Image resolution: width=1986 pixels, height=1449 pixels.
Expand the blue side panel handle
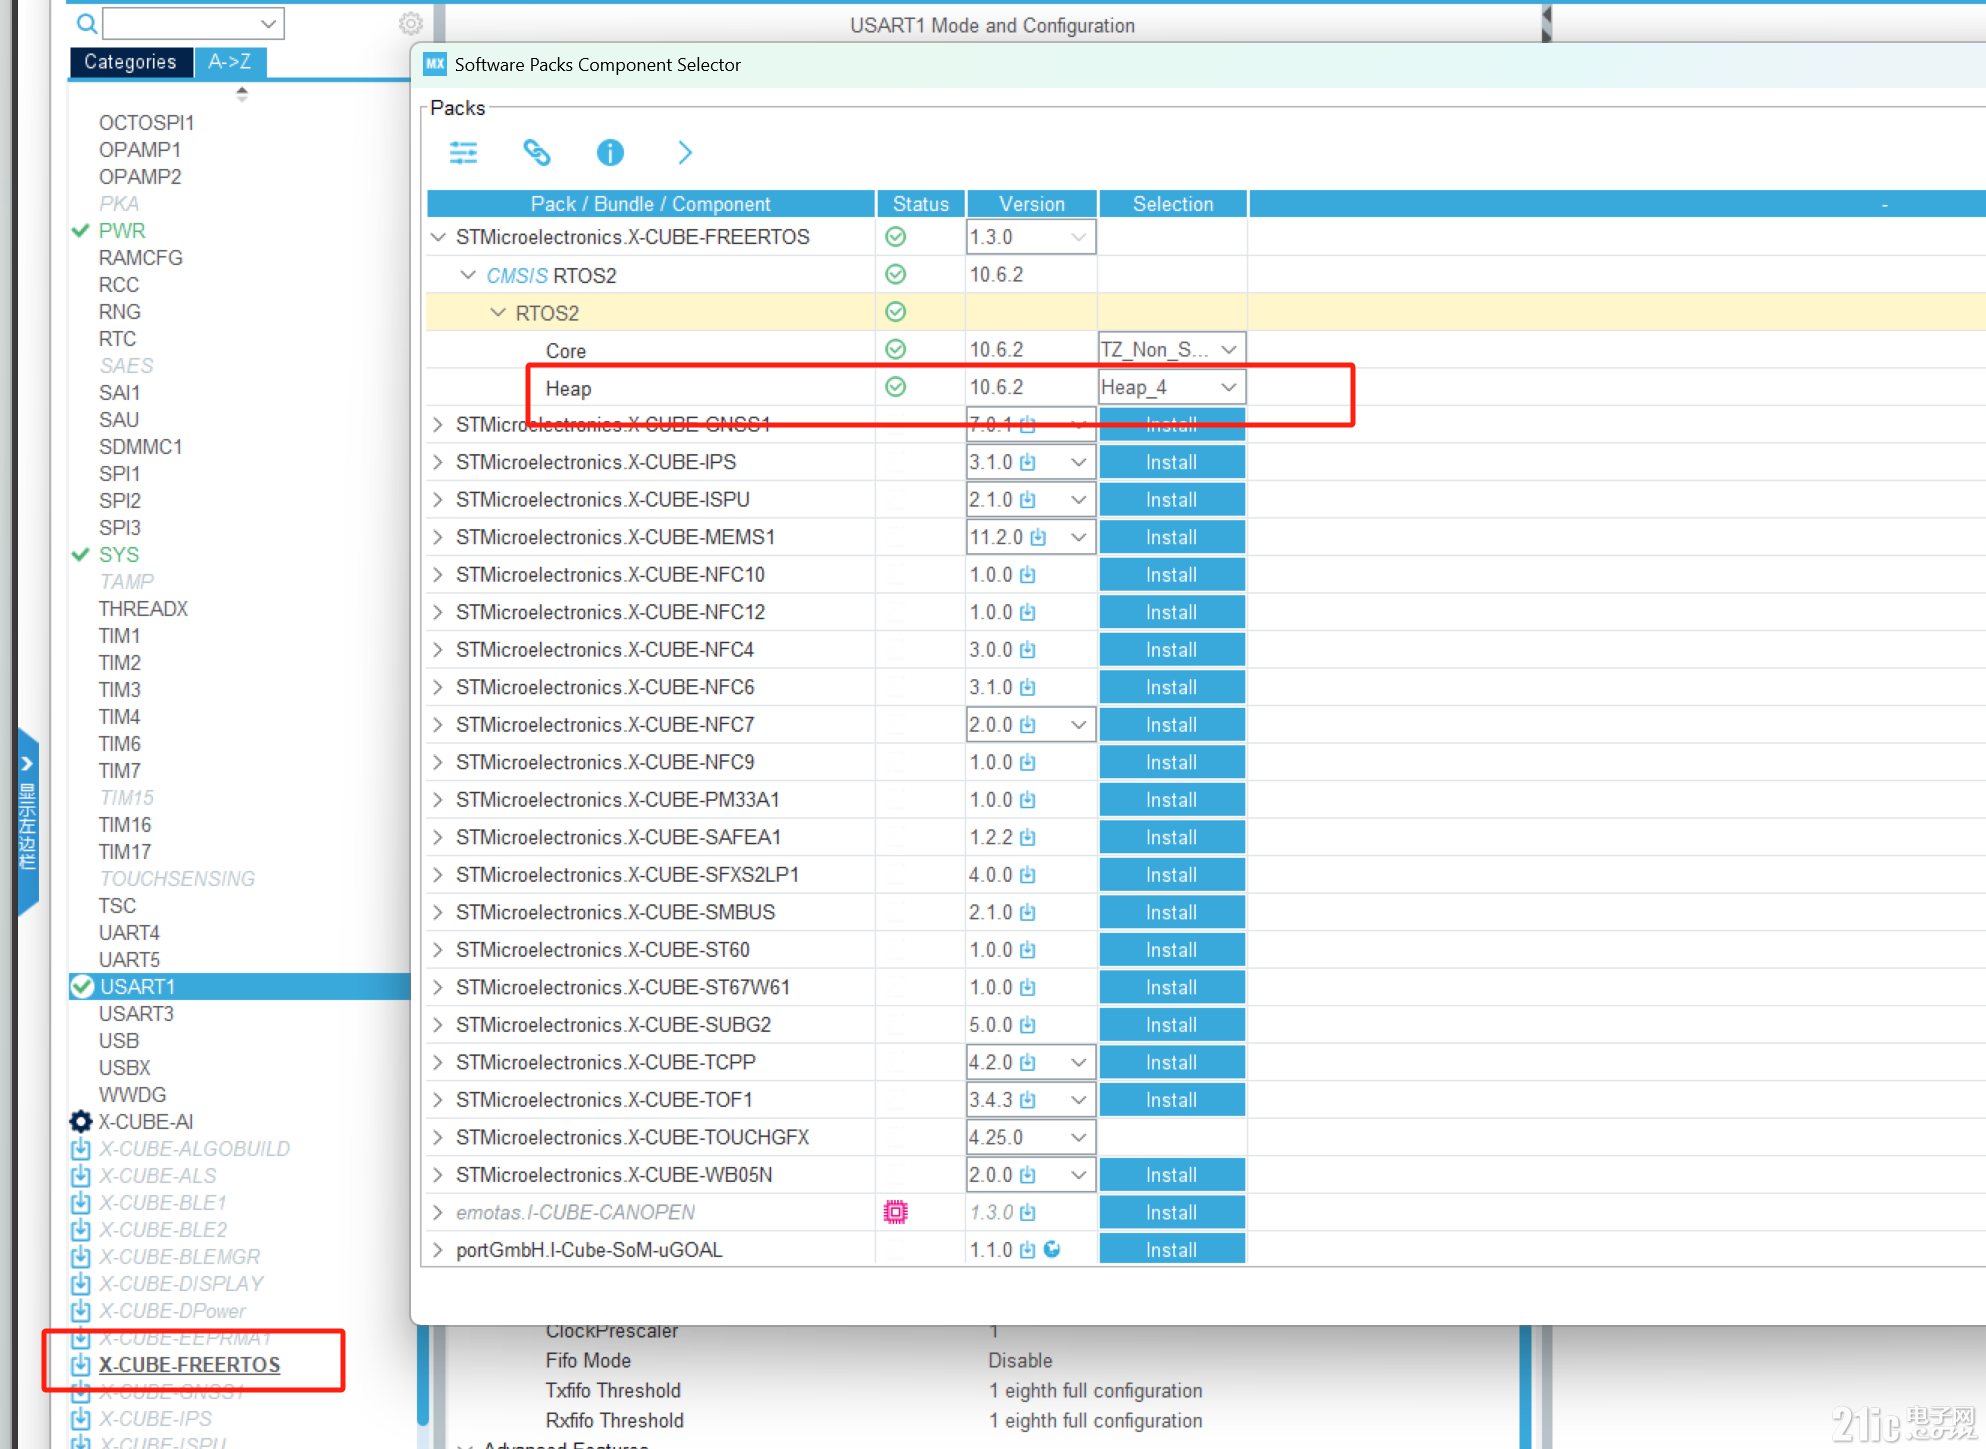[x=28, y=822]
